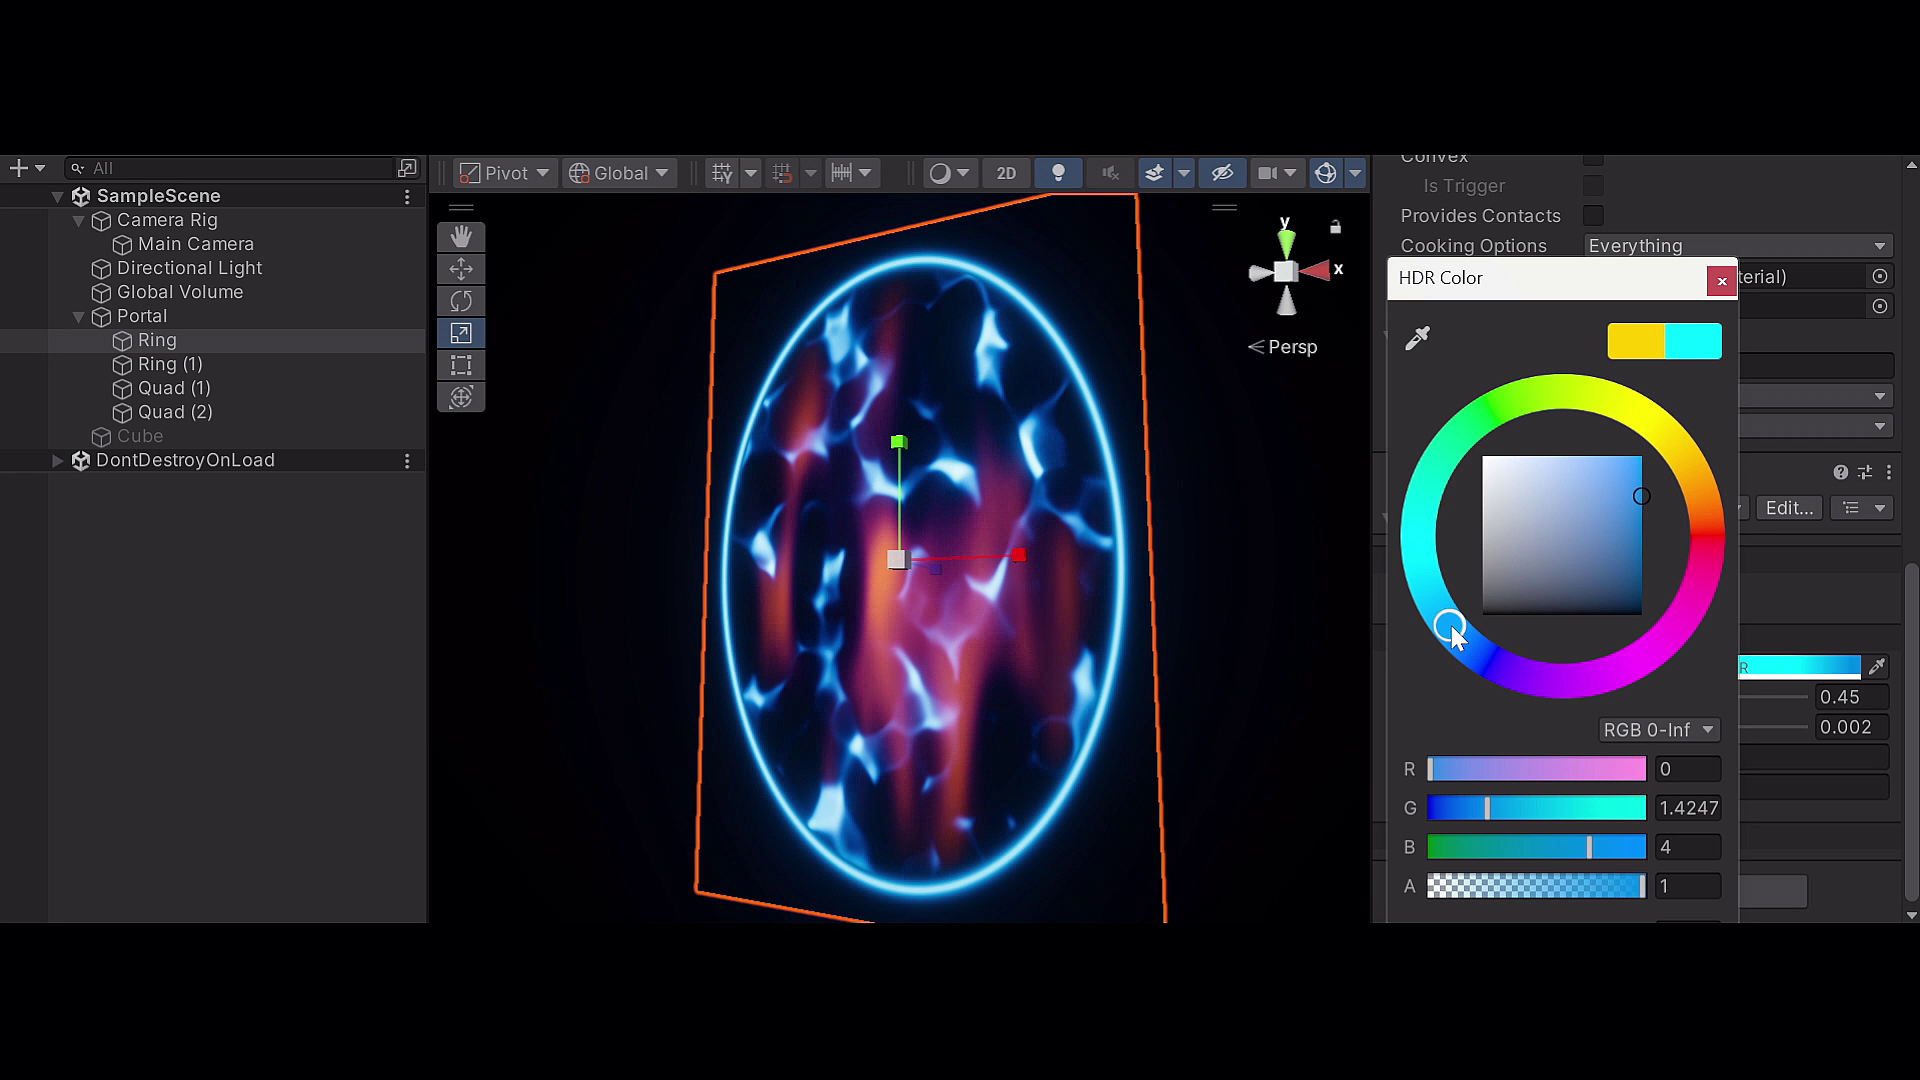Select the Hand view tool

pyautogui.click(x=461, y=237)
